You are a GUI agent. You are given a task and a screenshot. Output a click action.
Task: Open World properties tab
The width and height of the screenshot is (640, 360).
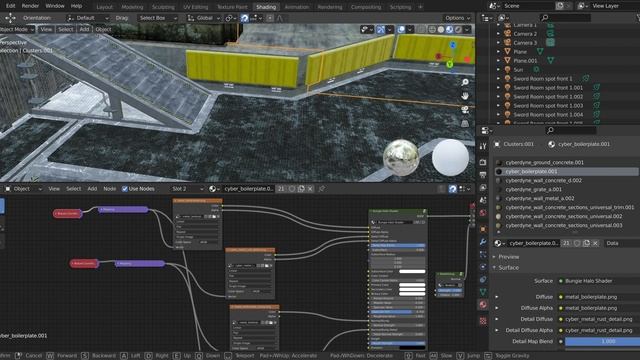point(483,213)
